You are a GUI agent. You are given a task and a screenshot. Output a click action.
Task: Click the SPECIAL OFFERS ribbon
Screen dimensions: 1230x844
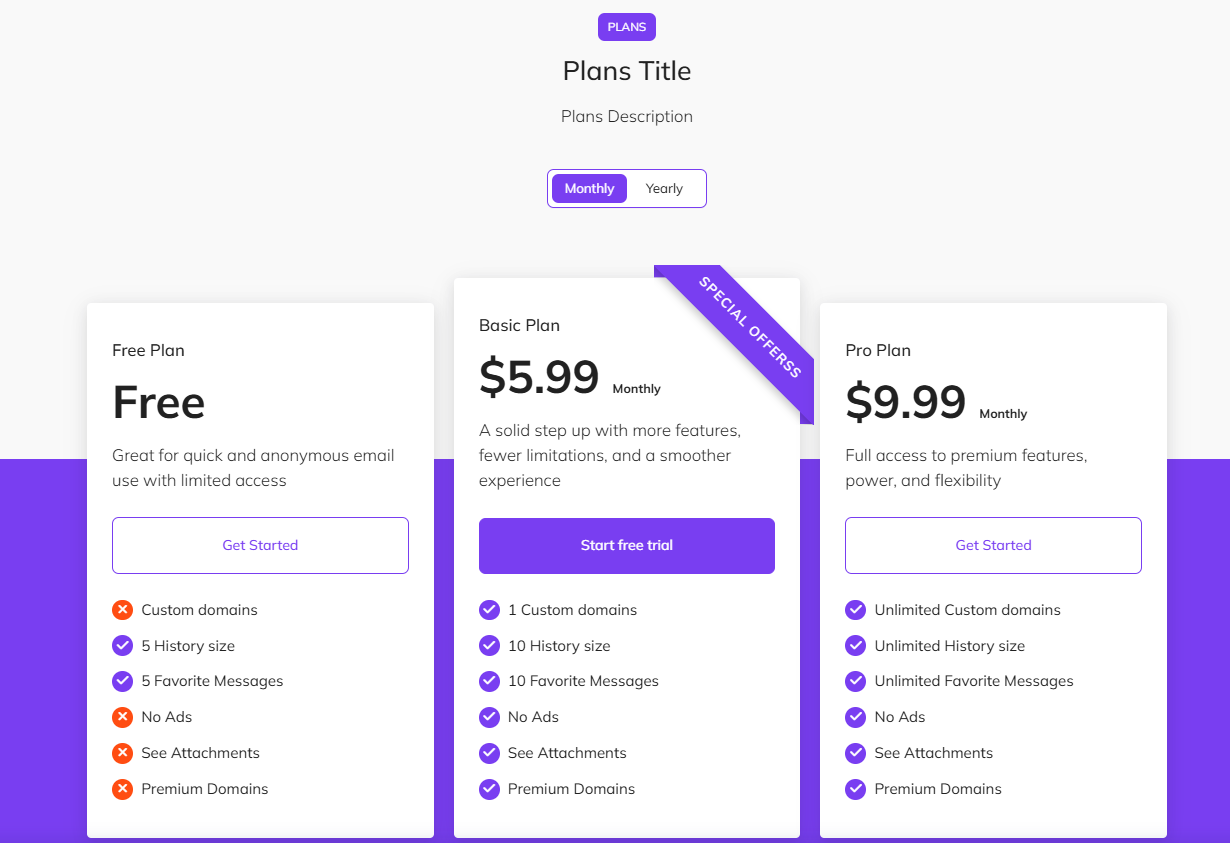(x=750, y=327)
